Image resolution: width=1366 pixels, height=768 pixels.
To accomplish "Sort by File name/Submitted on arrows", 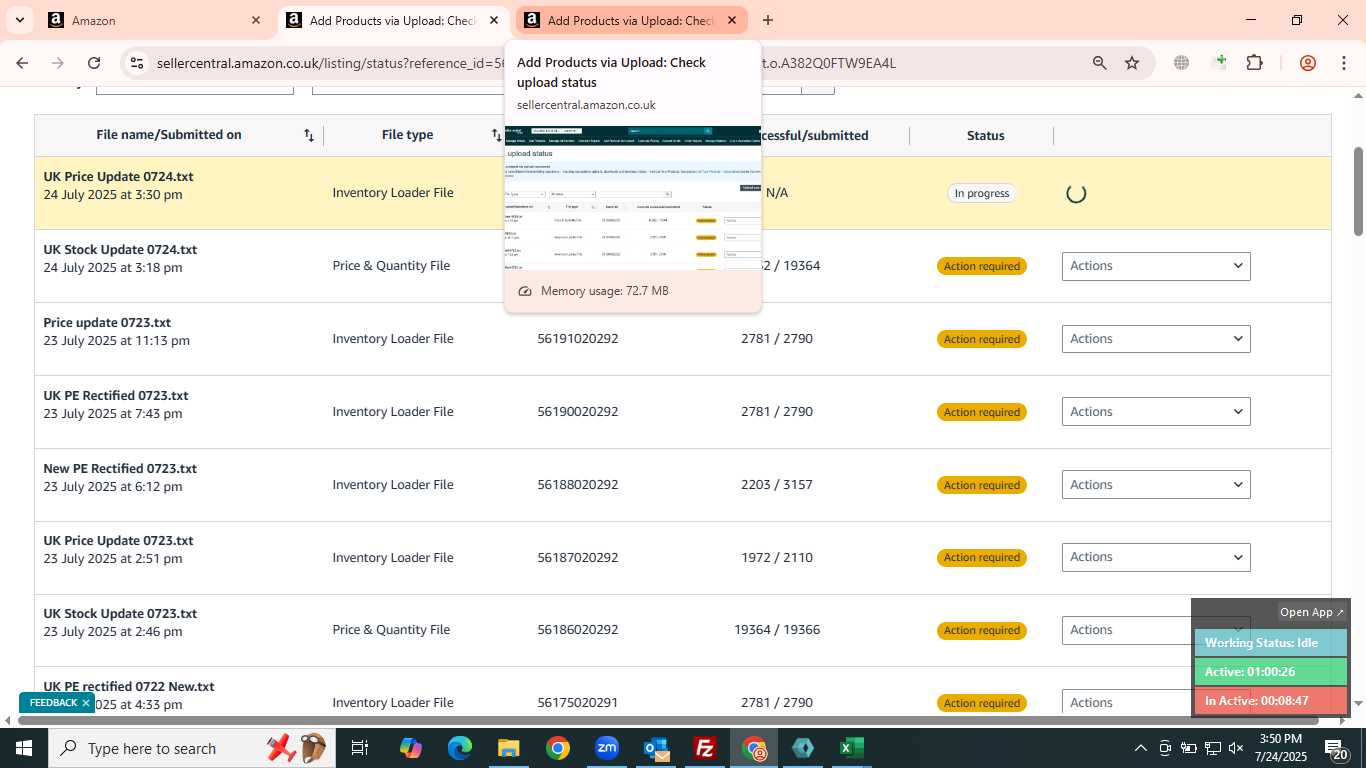I will point(309,135).
